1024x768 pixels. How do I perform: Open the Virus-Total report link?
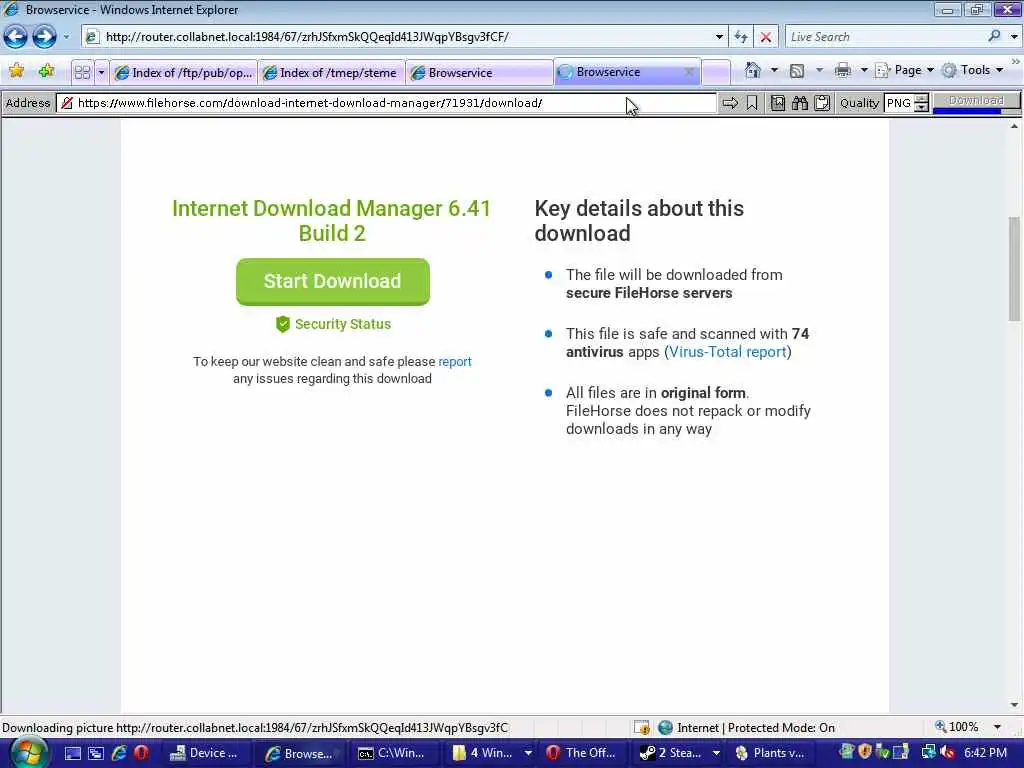tap(728, 351)
